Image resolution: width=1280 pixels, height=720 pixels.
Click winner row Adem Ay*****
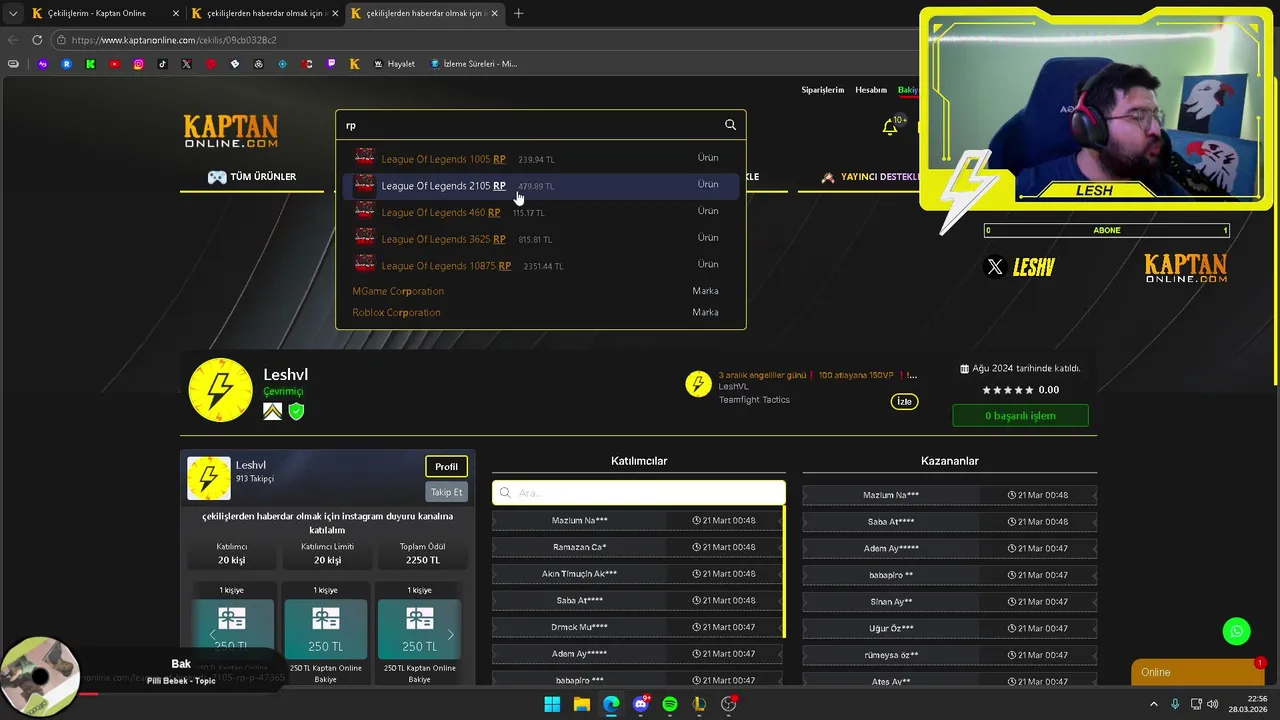pos(949,548)
